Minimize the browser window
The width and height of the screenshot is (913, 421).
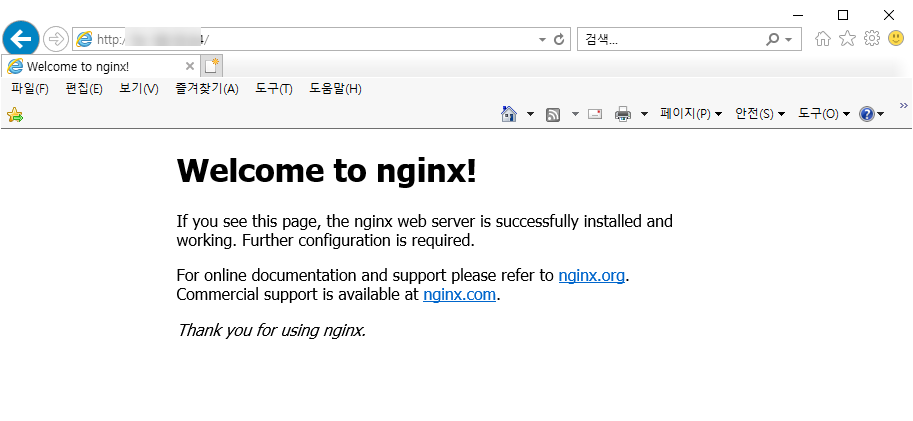point(798,15)
